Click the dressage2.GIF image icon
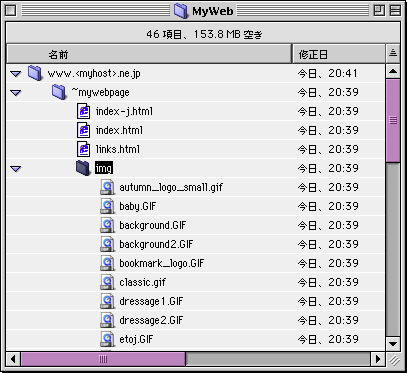Image resolution: width=407 pixels, height=373 pixels. [107, 320]
